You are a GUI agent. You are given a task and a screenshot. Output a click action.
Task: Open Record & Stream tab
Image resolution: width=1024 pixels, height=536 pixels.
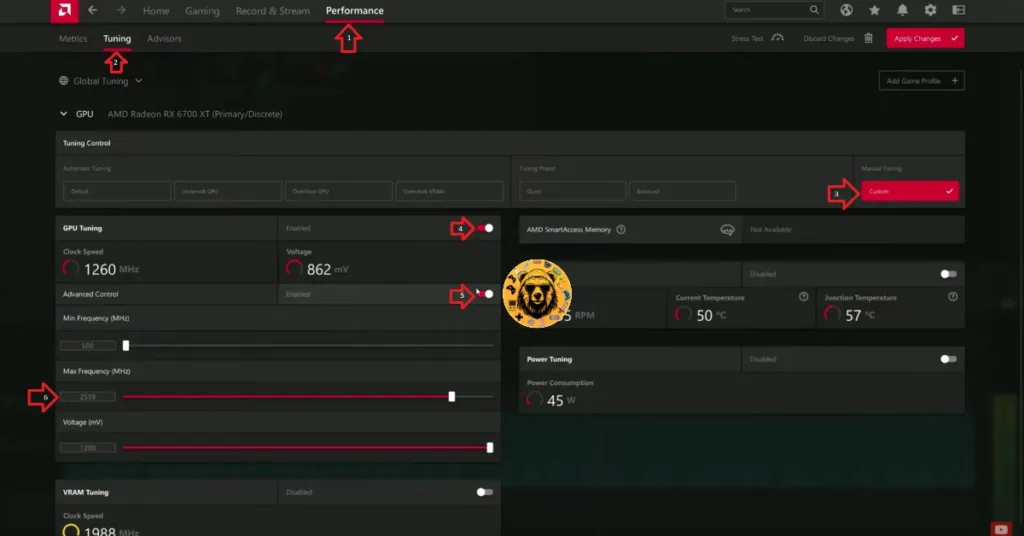[273, 10]
